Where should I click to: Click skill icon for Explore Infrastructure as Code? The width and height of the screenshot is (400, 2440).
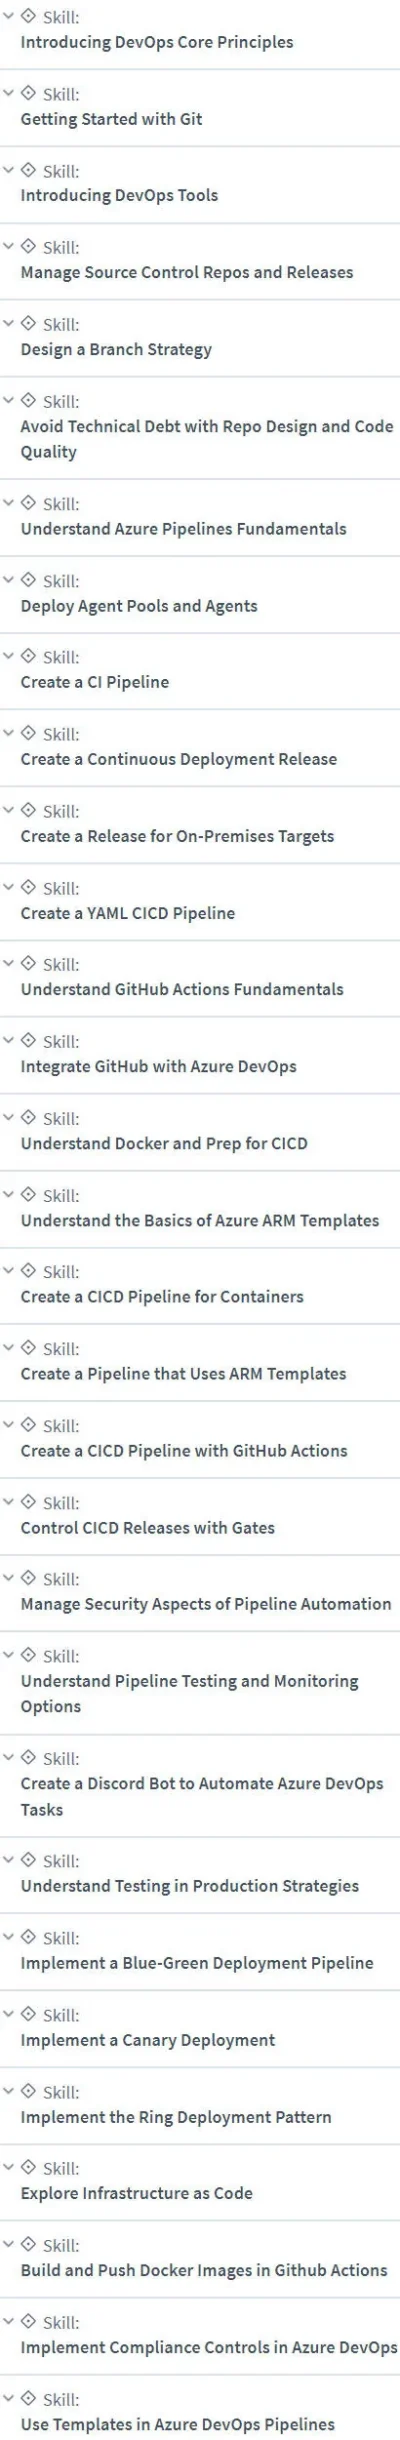(x=28, y=2169)
